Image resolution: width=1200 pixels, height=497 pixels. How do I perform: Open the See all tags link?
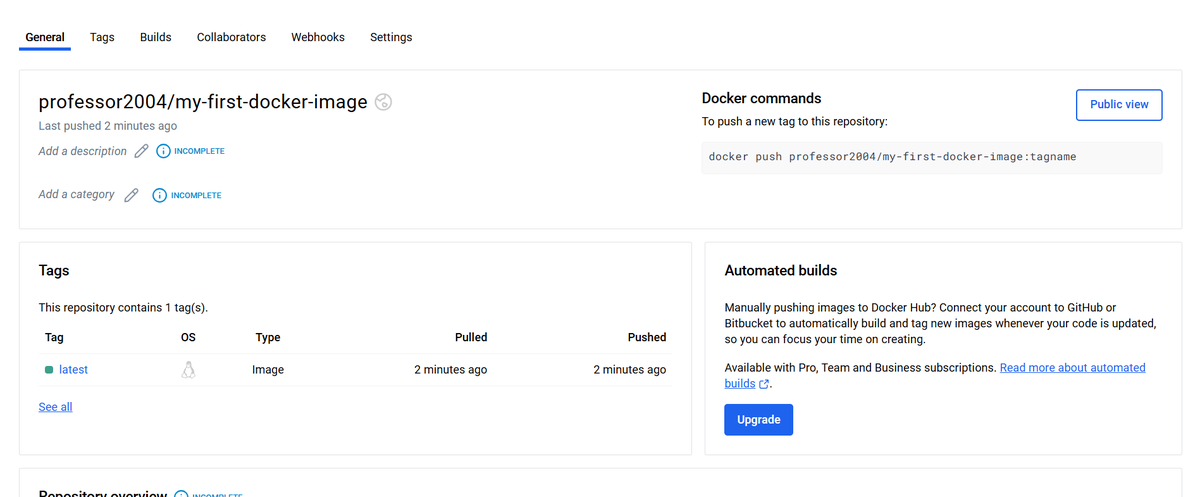coord(55,407)
